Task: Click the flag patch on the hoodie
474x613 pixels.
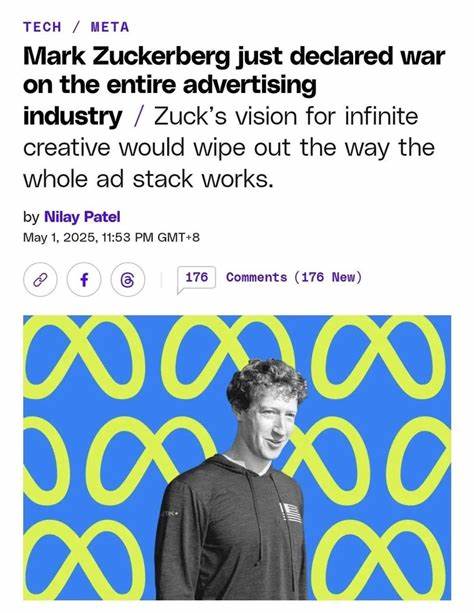Action: click(x=291, y=513)
